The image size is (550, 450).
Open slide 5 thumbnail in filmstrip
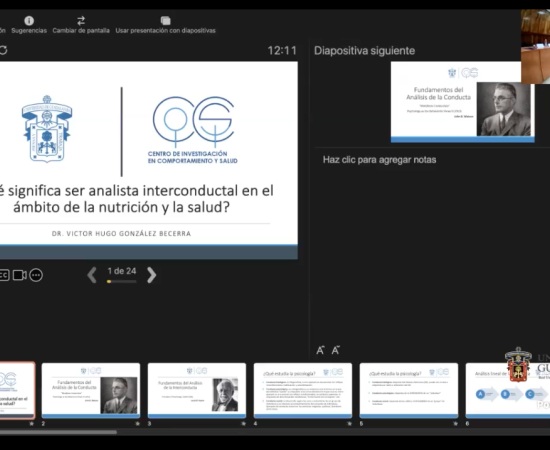pyautogui.click(x=409, y=390)
